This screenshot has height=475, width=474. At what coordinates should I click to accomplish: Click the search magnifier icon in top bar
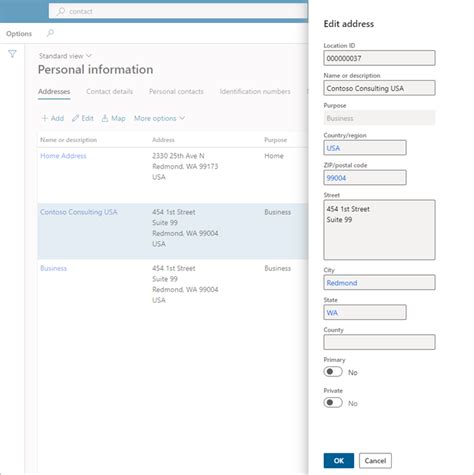(x=61, y=11)
